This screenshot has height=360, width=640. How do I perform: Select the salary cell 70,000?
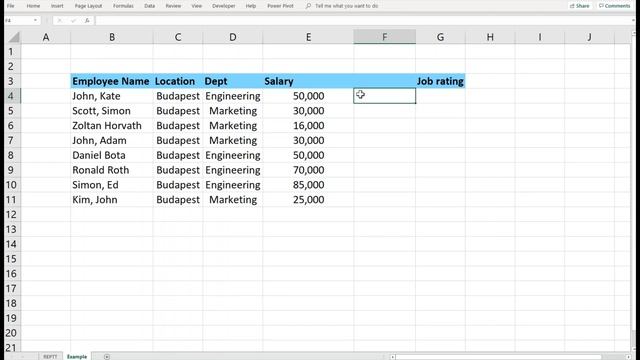coord(308,170)
